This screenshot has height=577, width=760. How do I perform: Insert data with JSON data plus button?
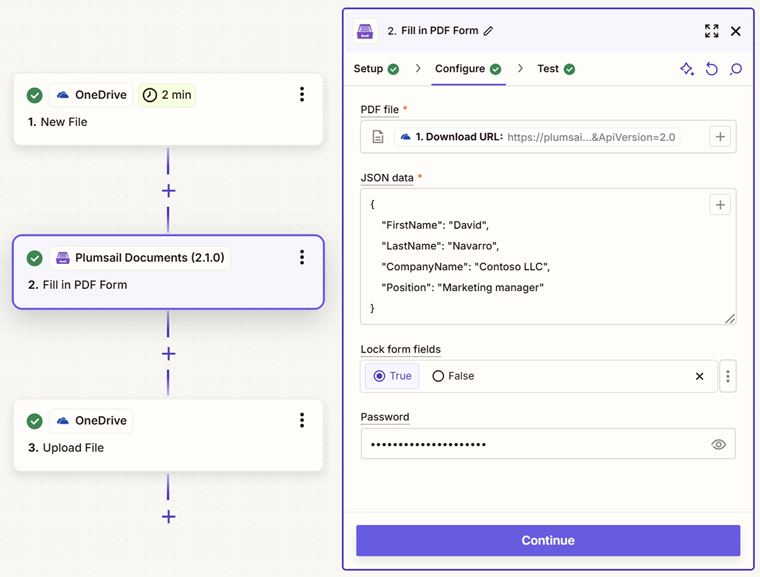[720, 205]
